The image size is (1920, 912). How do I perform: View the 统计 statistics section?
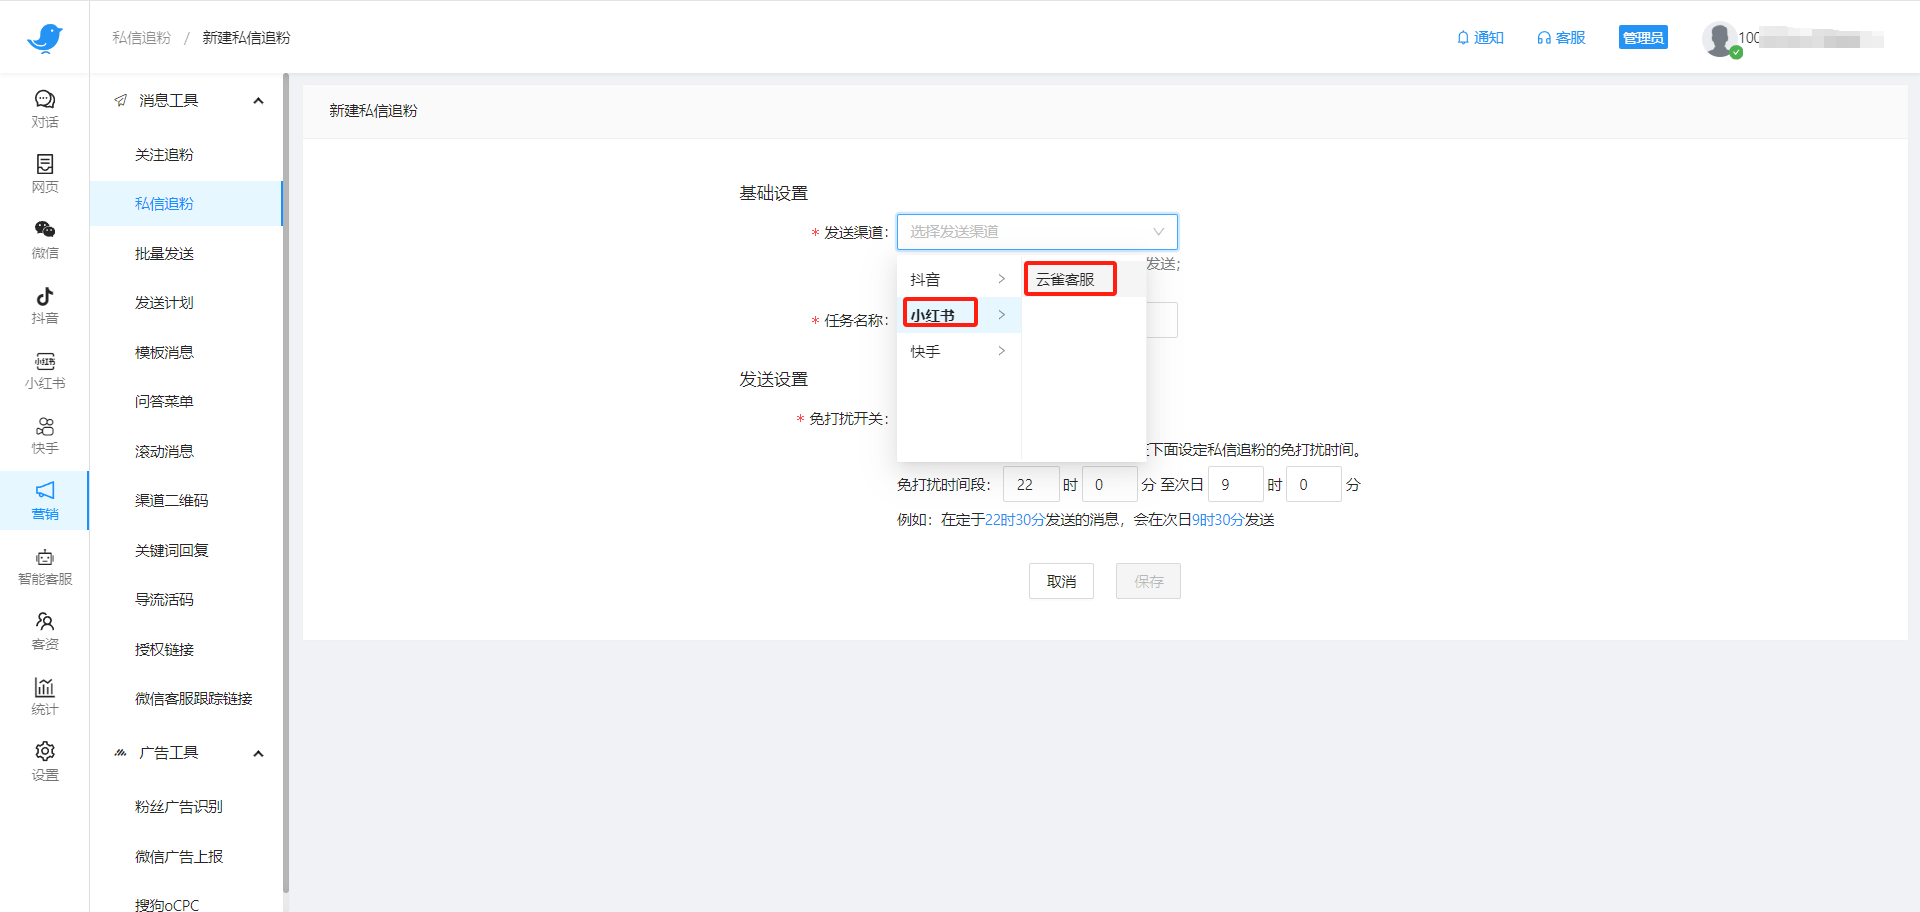click(x=44, y=695)
